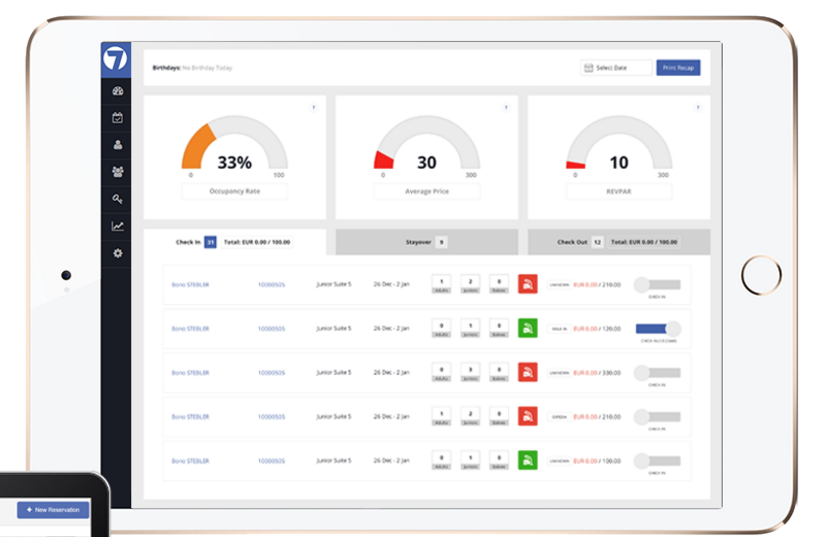Click calendar icon inside Select Date field

pos(588,68)
